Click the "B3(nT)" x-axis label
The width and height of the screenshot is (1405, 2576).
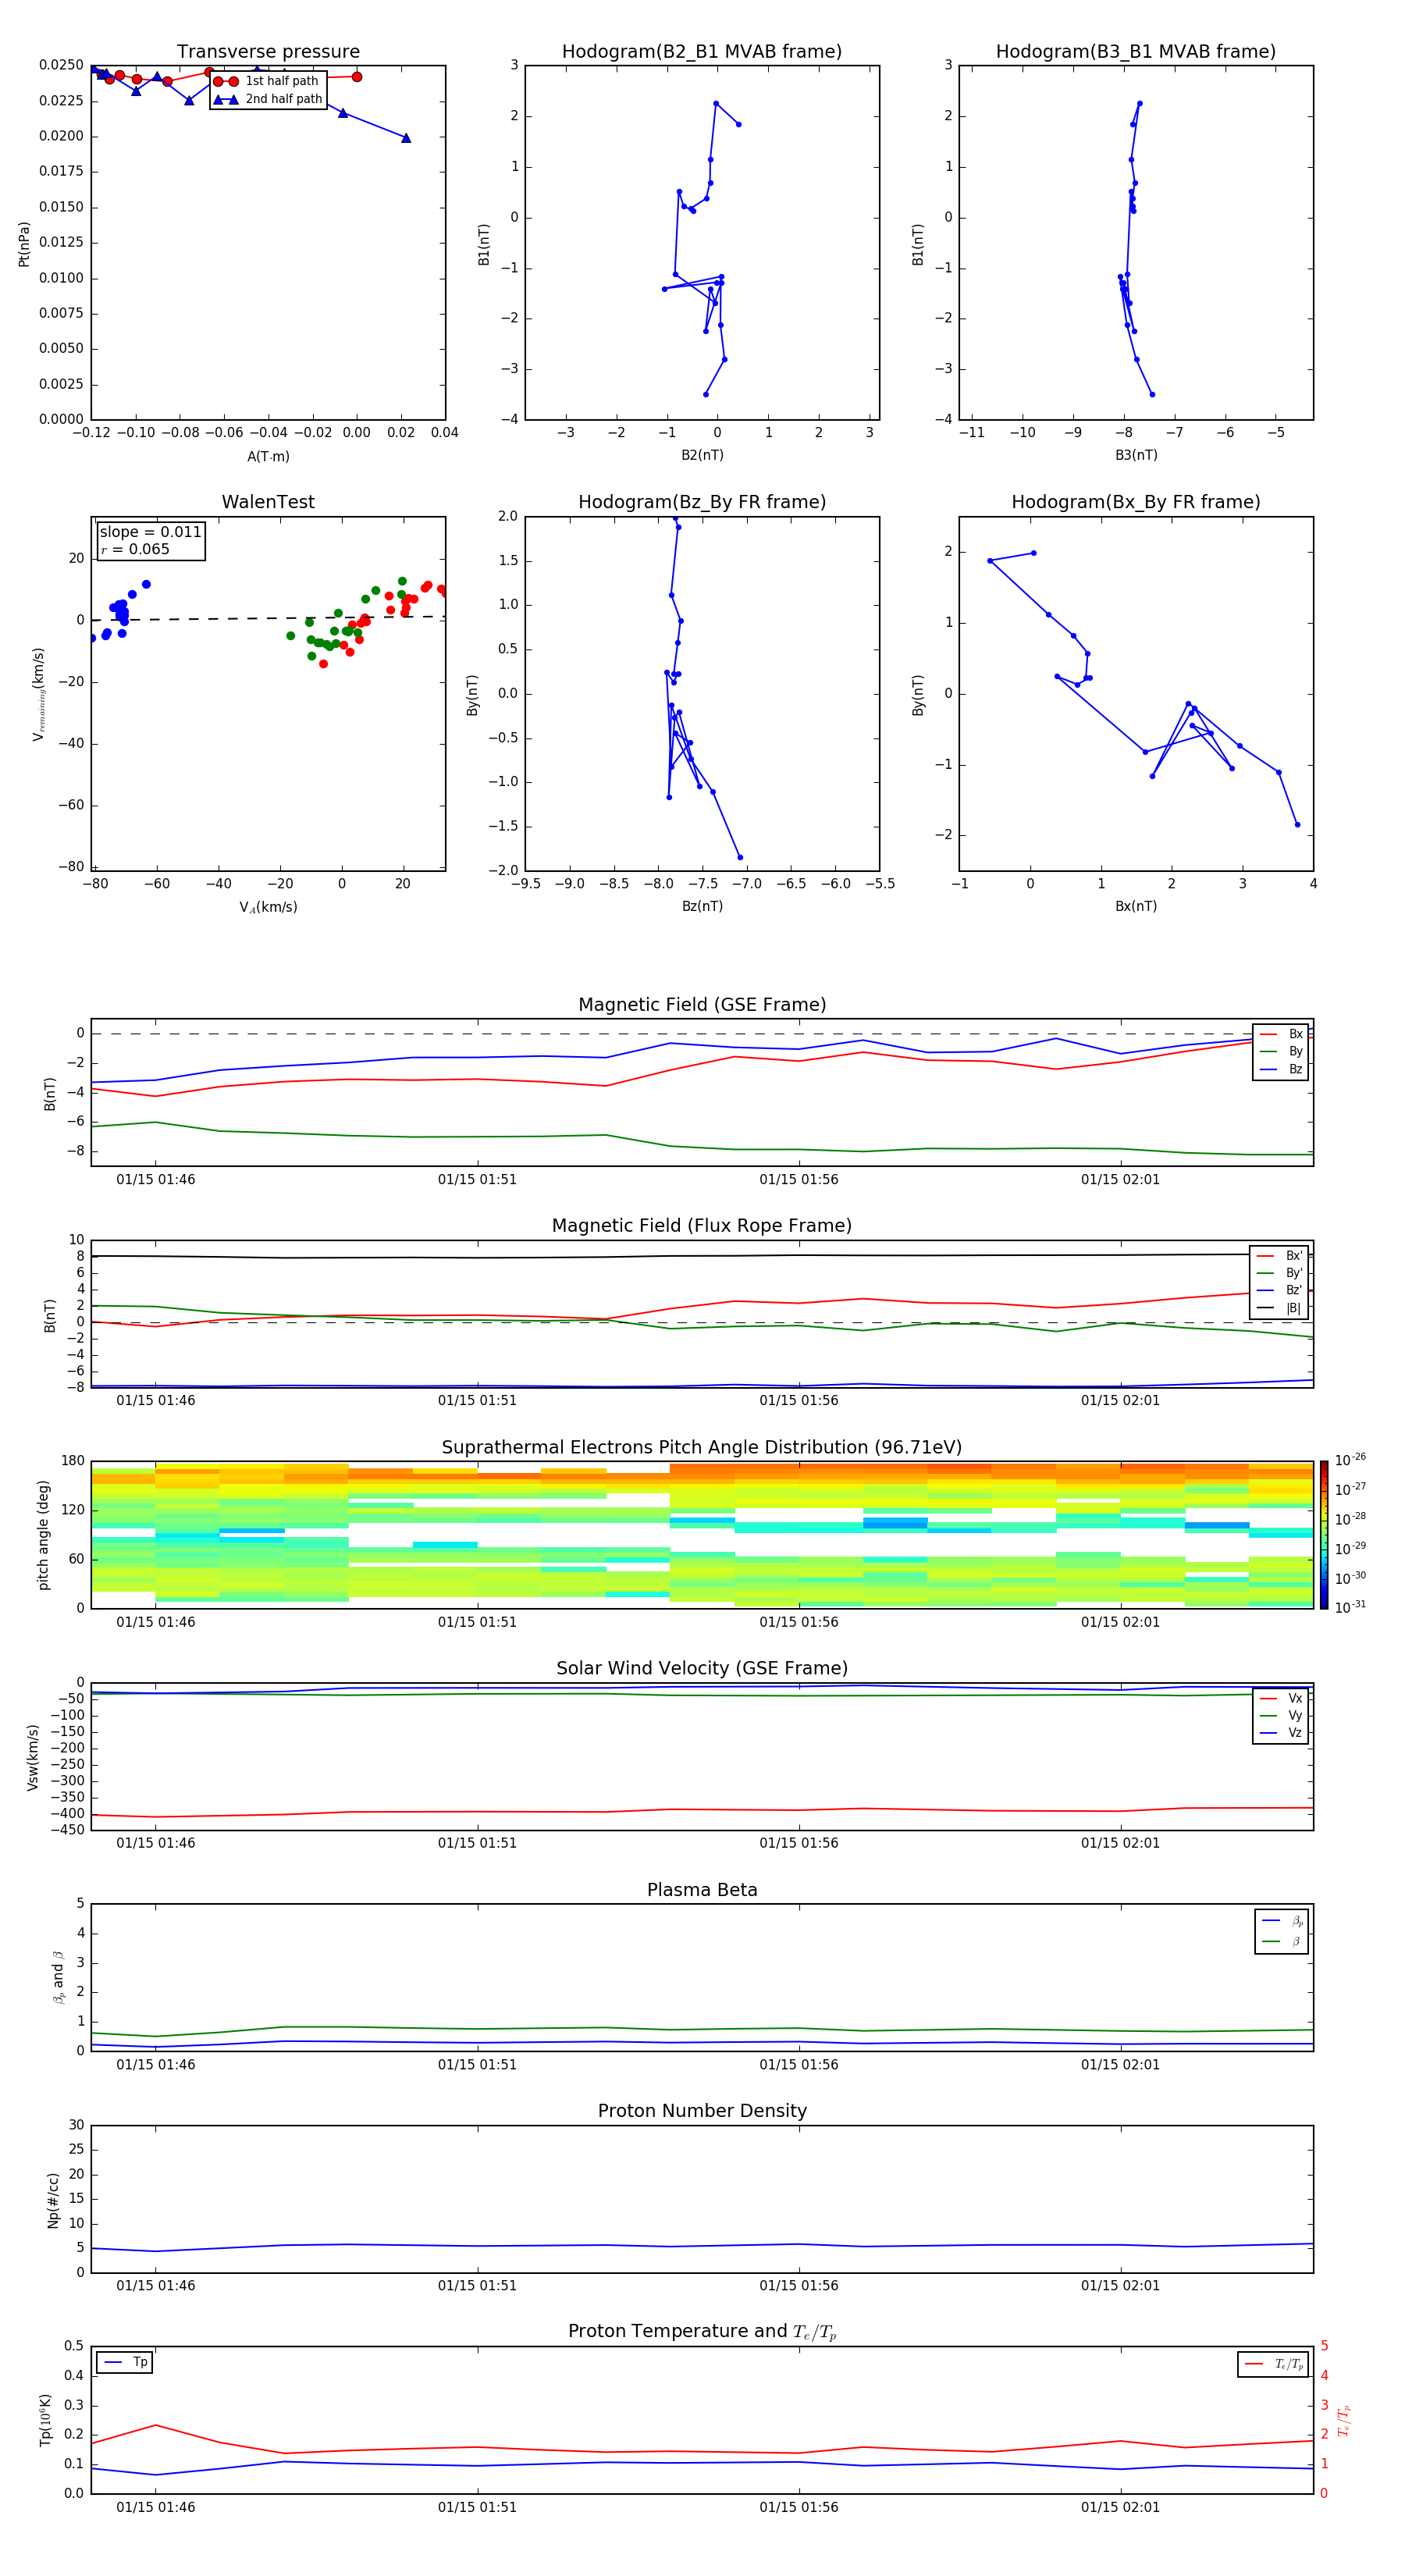pos(1136,455)
